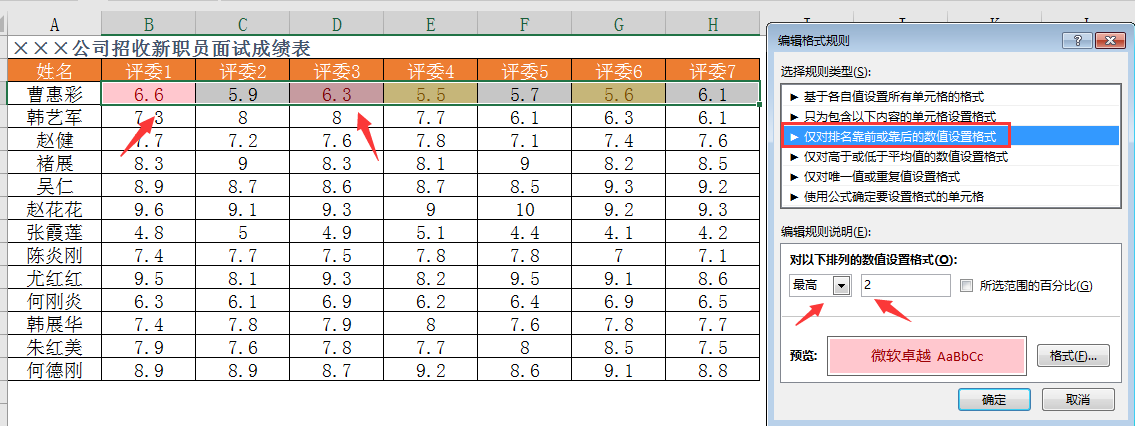This screenshot has width=1135, height=426.
Task: Click the name cell 褚展
Action: pos(54,163)
